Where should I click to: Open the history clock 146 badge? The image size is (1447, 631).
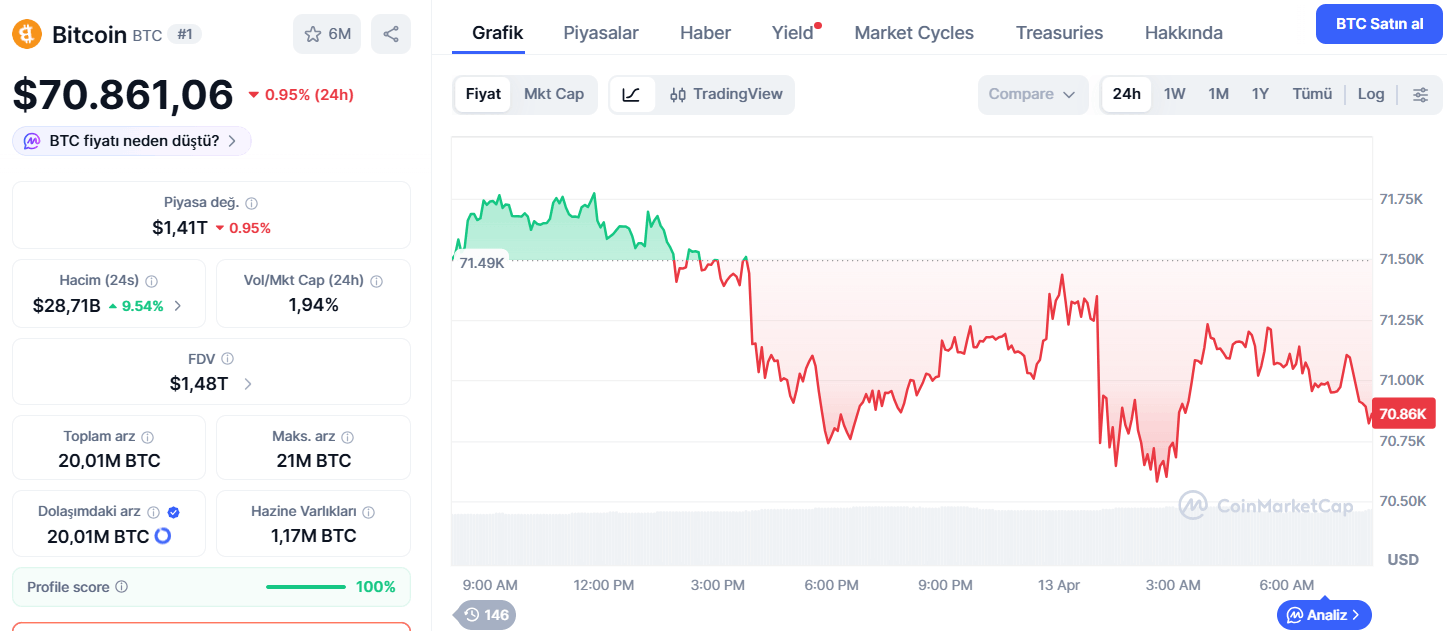(x=486, y=615)
